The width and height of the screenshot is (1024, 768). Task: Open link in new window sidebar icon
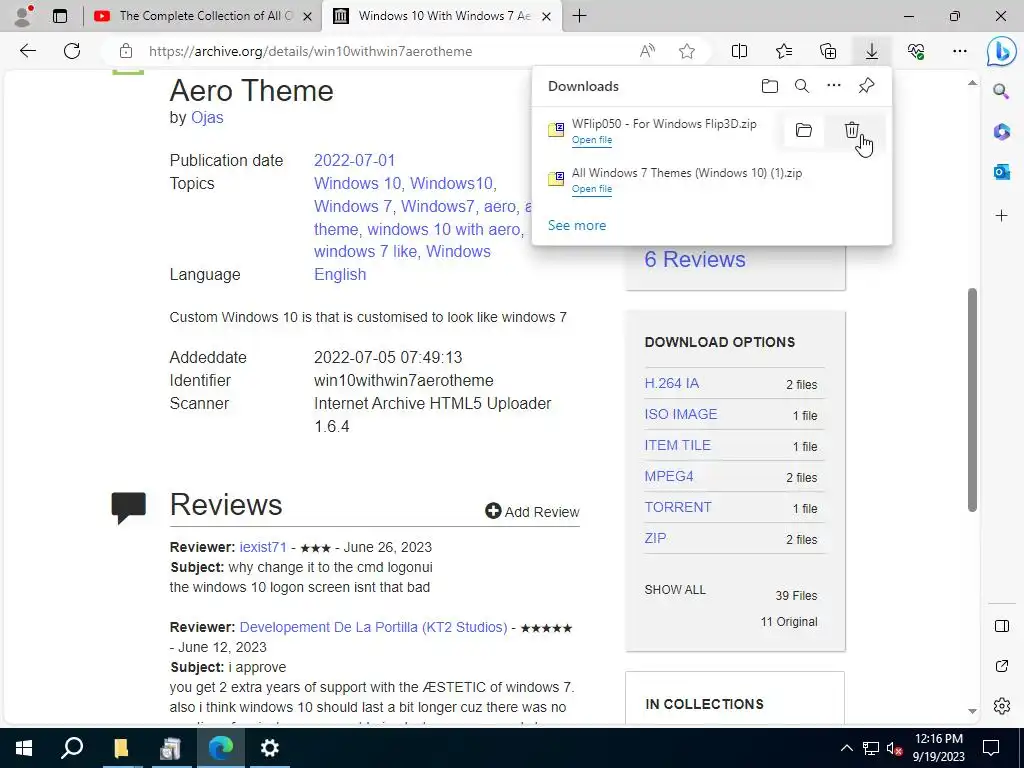(x=1001, y=666)
